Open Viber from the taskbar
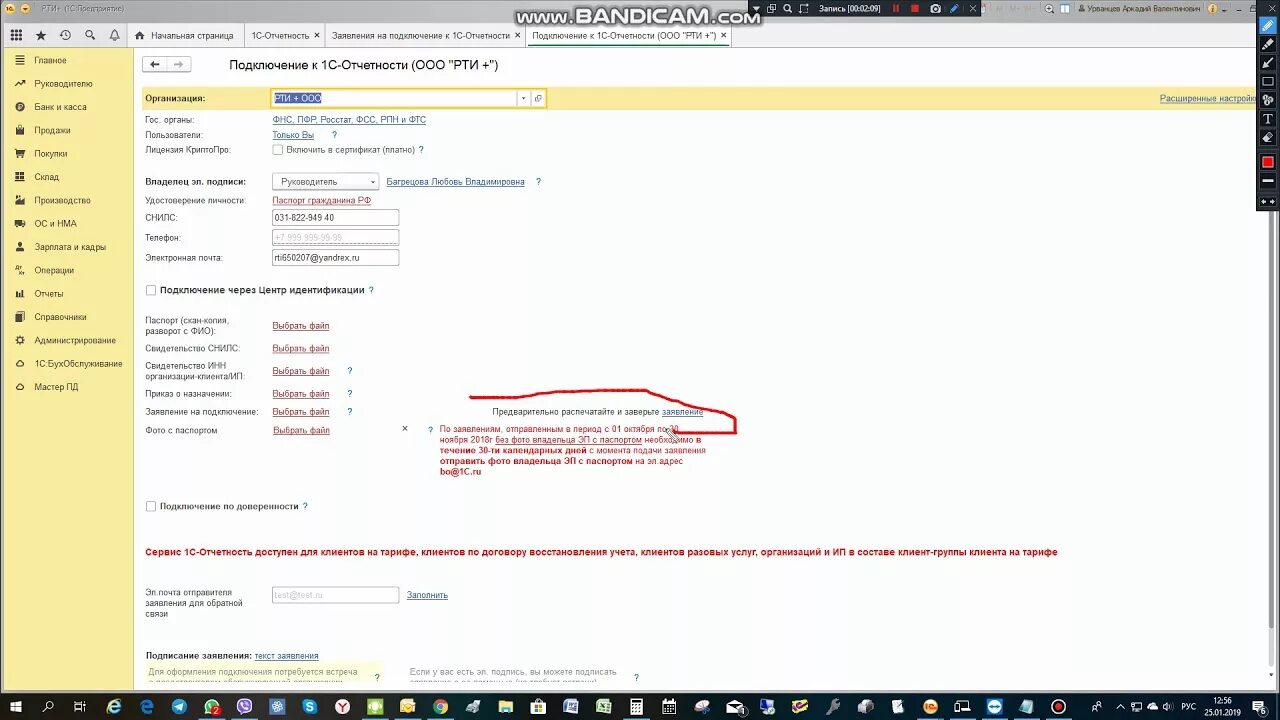The width and height of the screenshot is (1280, 720). [245, 706]
